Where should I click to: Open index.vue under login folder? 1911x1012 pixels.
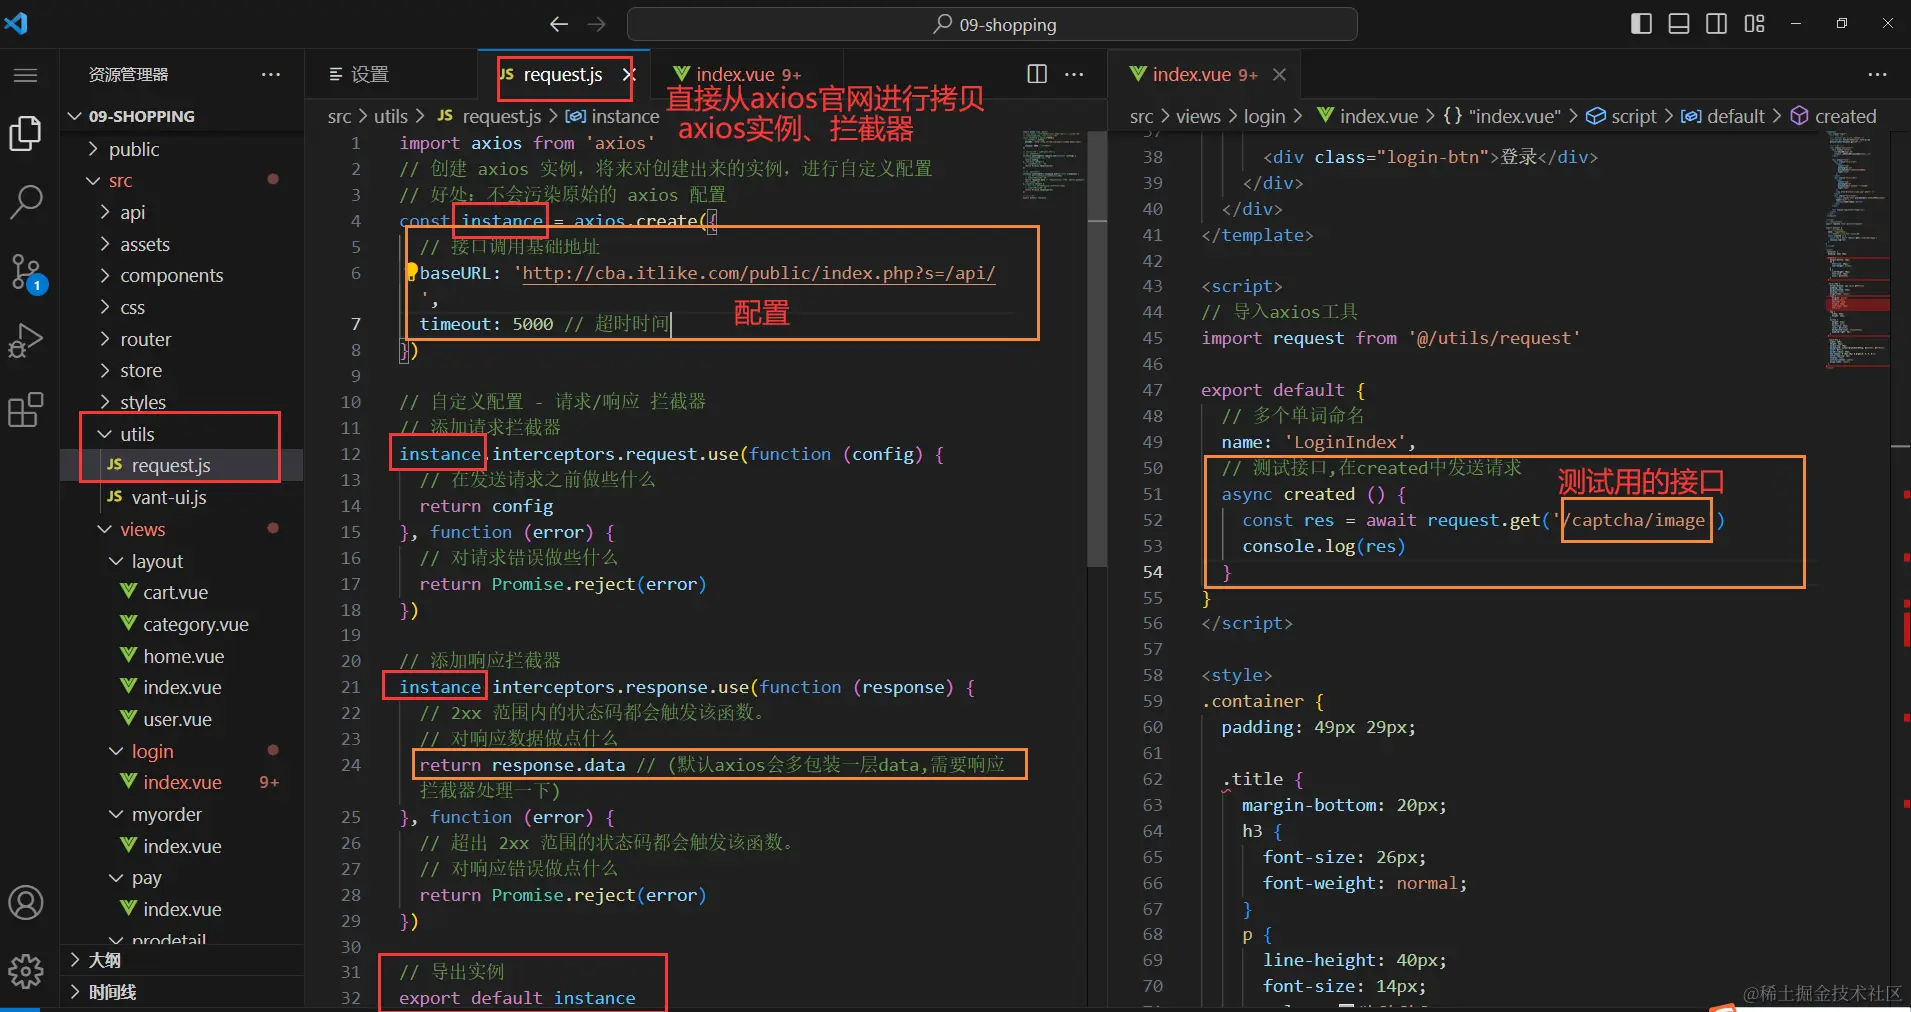click(x=182, y=782)
